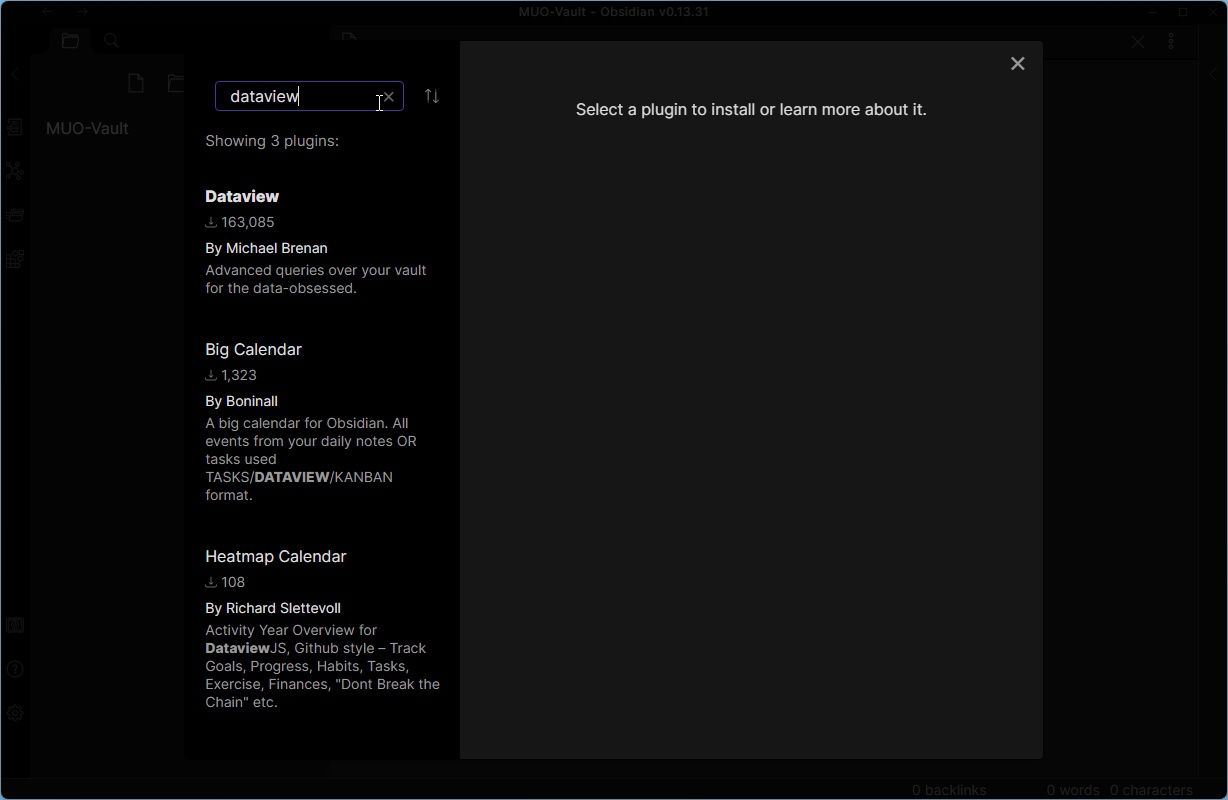Open Settings gear in left ribbon
The image size is (1228, 800).
point(14,713)
